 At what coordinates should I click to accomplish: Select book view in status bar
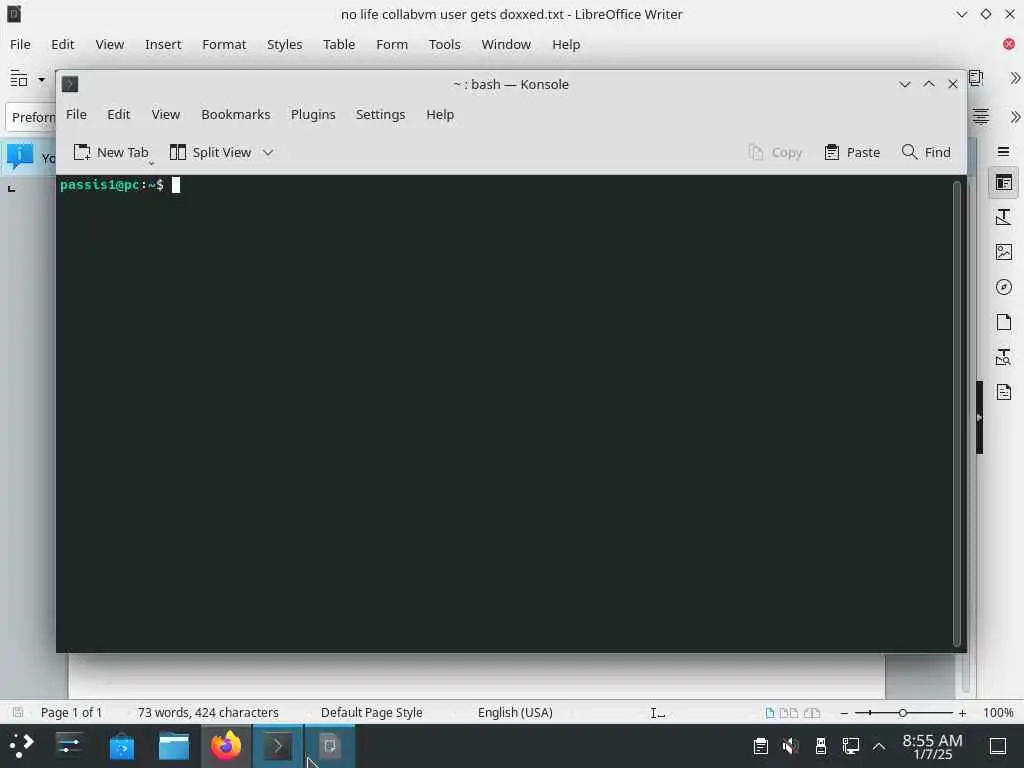[812, 713]
